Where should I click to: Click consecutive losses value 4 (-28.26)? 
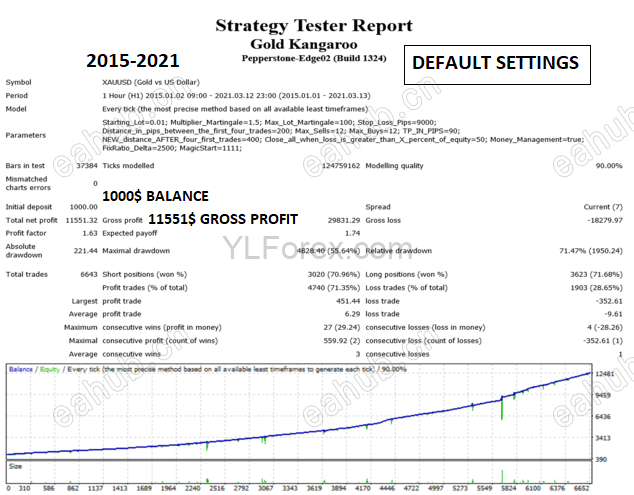605,327
